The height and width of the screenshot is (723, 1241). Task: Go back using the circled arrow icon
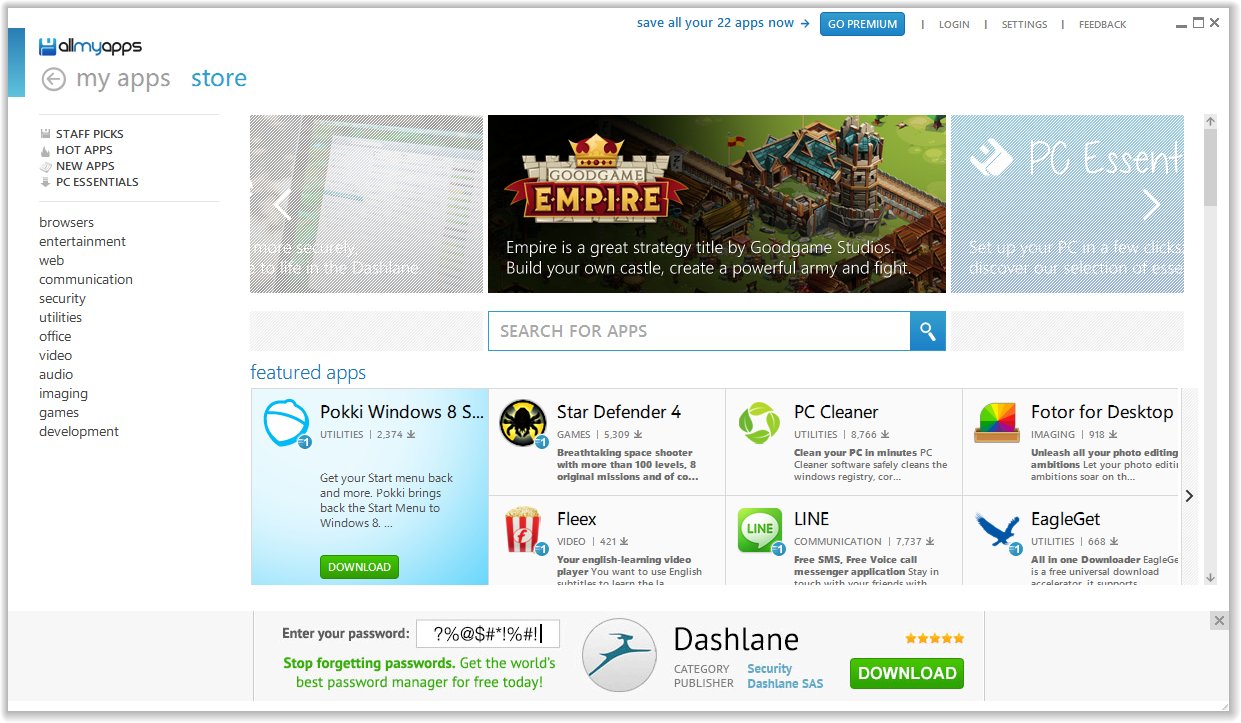53,79
